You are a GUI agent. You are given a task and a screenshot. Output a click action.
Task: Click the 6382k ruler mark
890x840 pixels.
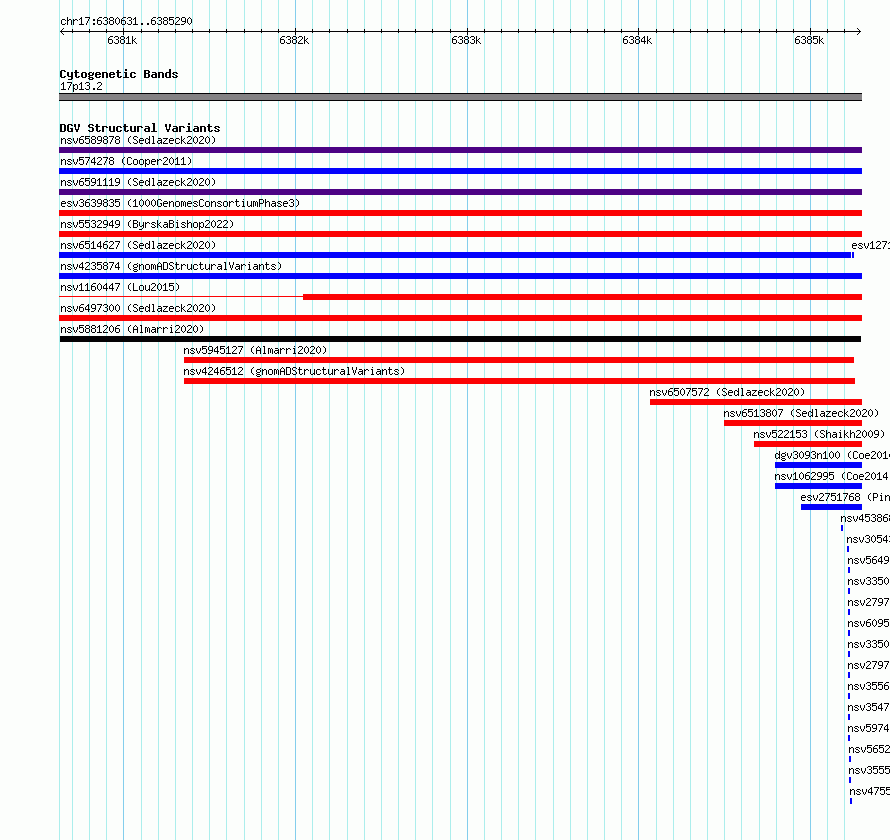coord(294,40)
